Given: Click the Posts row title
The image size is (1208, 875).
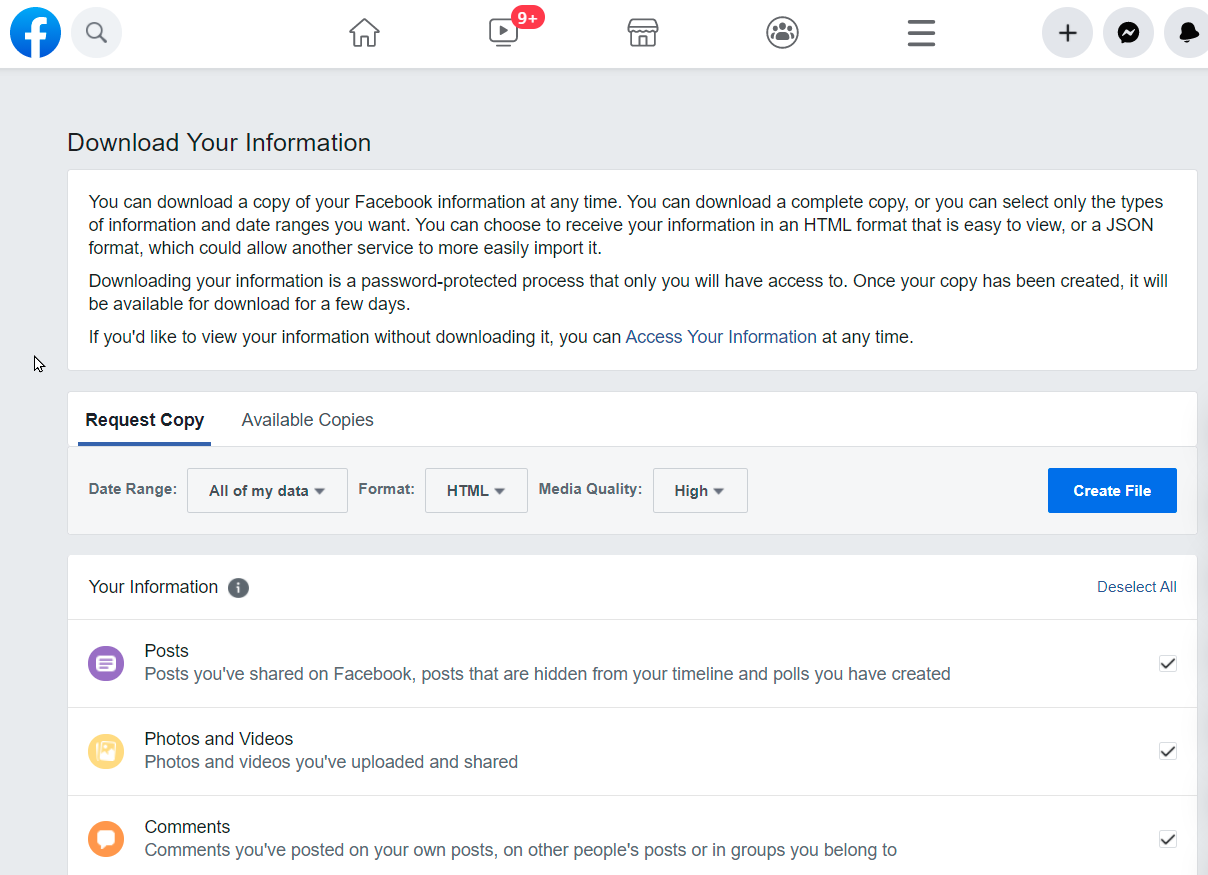Looking at the screenshot, I should click(167, 651).
